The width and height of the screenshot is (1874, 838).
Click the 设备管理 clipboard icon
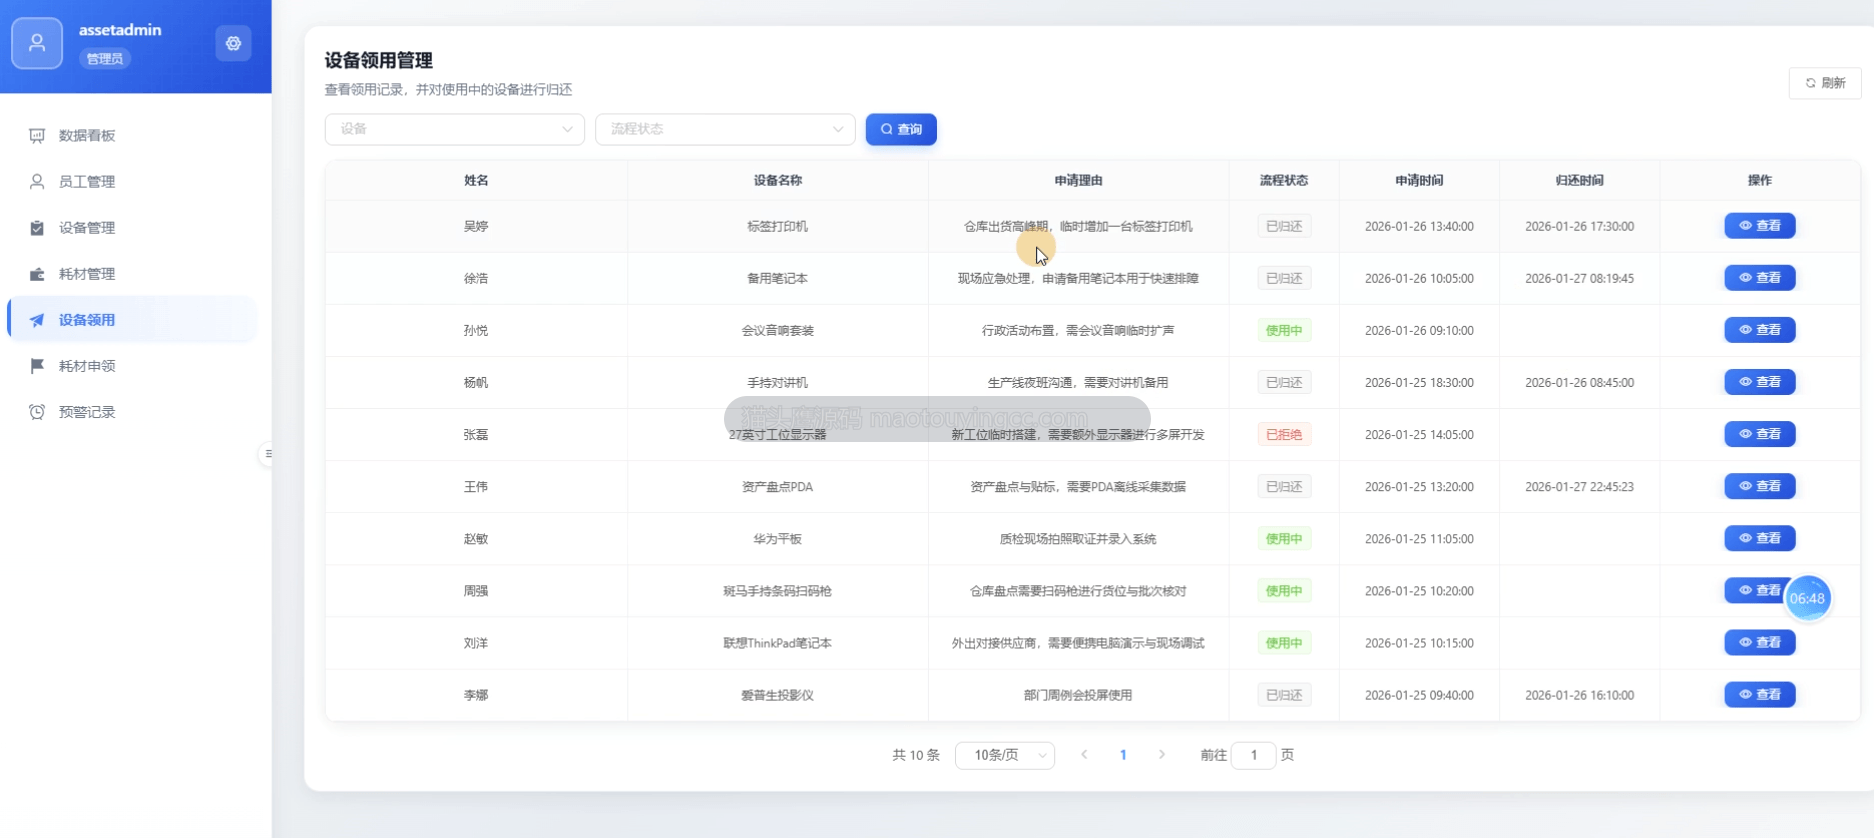(x=37, y=227)
